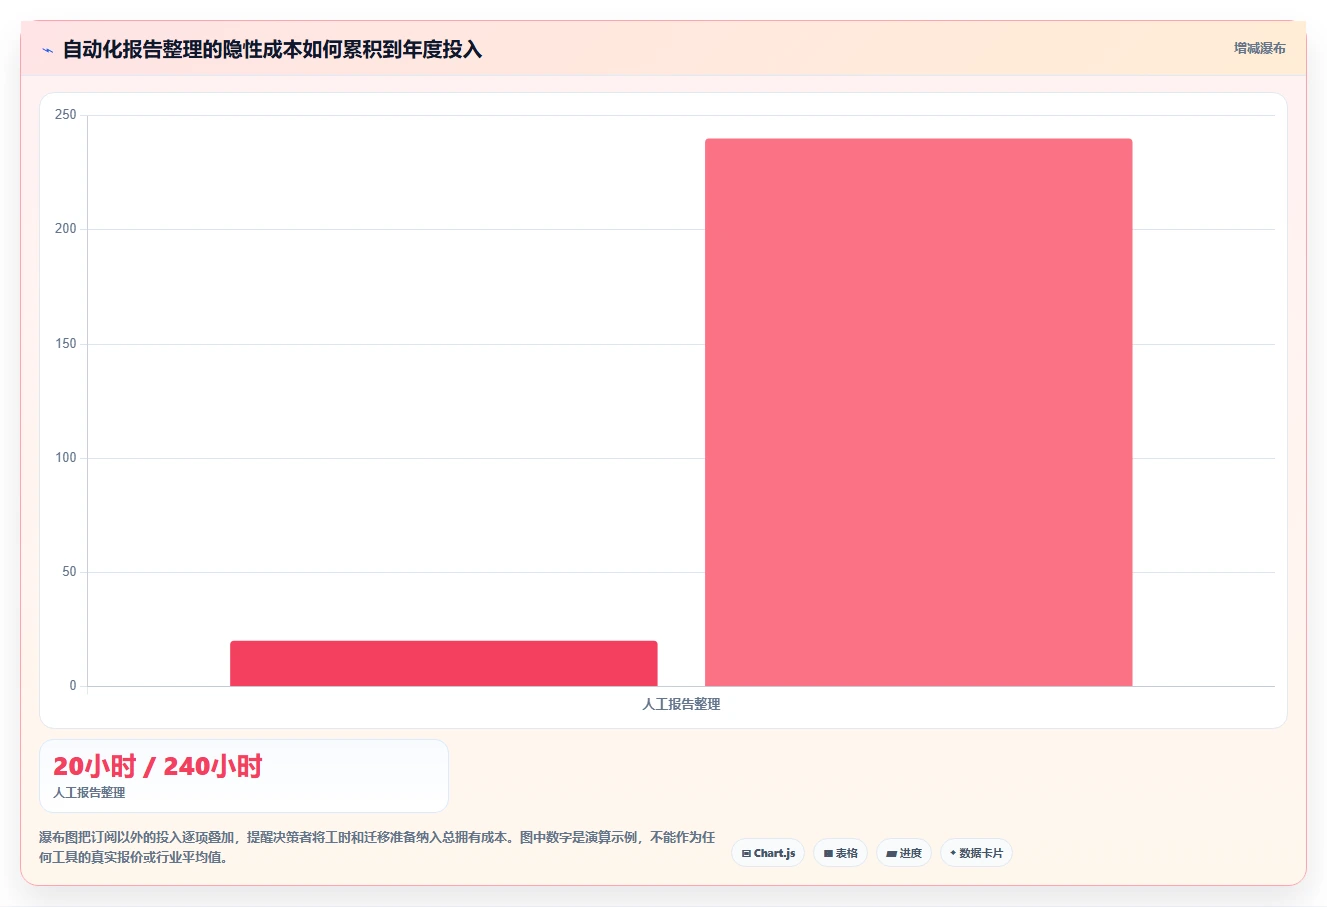Click the 250 y-axis tick label
The width and height of the screenshot is (1327, 907).
pyautogui.click(x=66, y=115)
